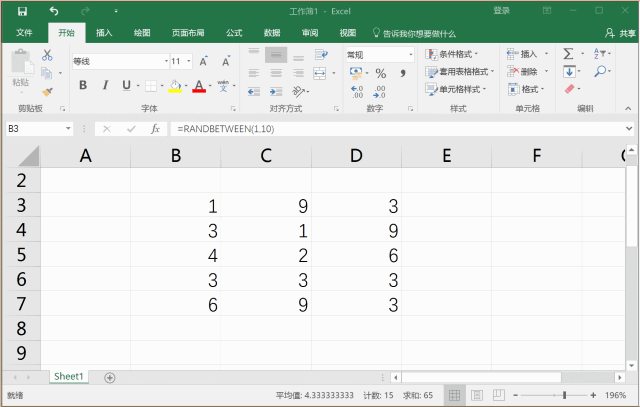Open Sort and Filter tool
Image resolution: width=640 pixels, height=407 pixels.
coord(599,53)
